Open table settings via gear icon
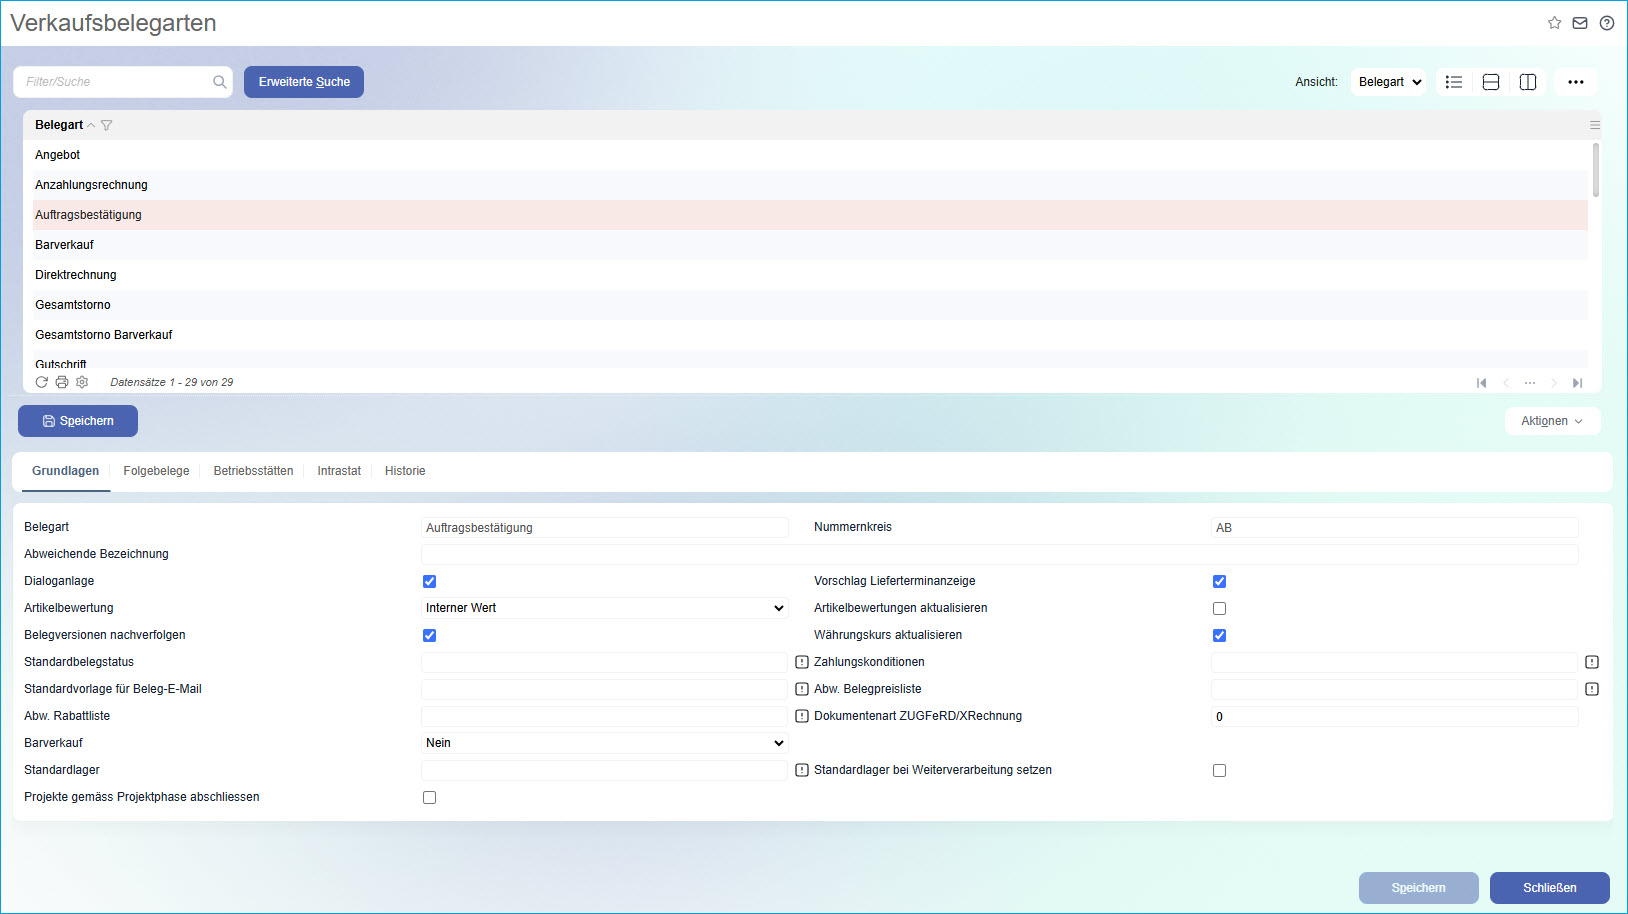This screenshot has width=1628, height=914. (81, 382)
